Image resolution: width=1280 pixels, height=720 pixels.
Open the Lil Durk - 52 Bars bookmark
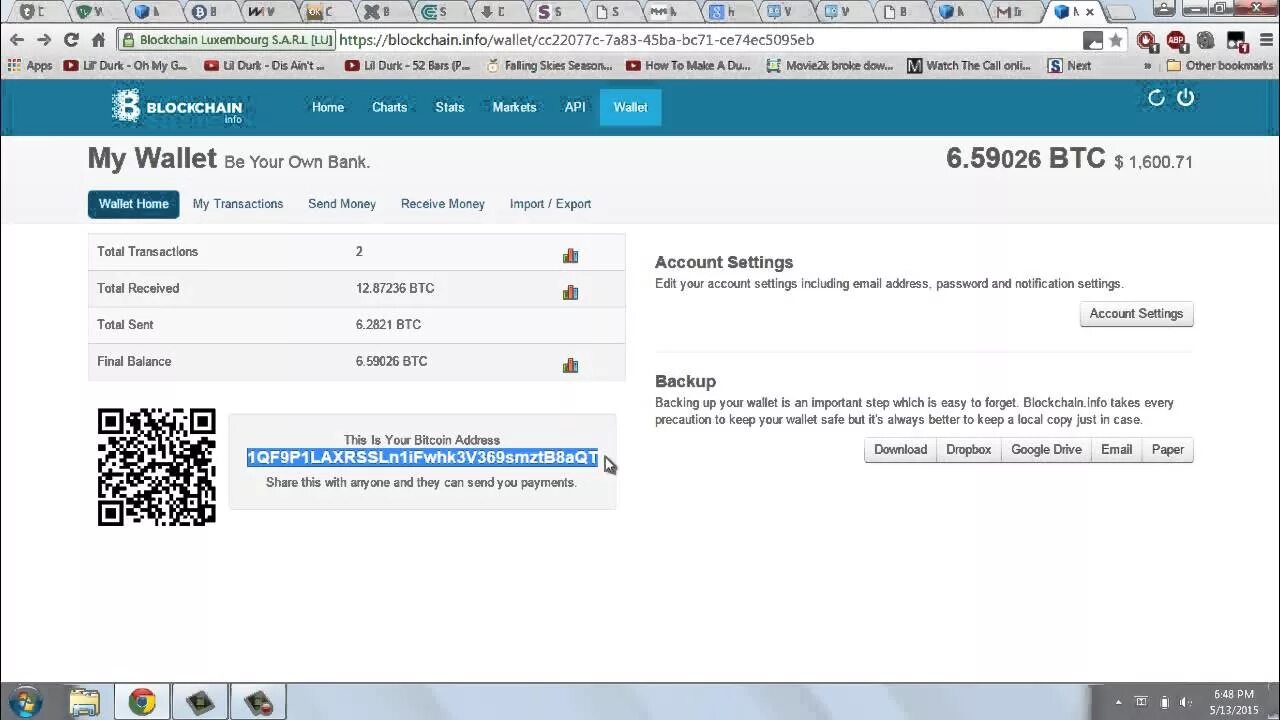click(407, 66)
